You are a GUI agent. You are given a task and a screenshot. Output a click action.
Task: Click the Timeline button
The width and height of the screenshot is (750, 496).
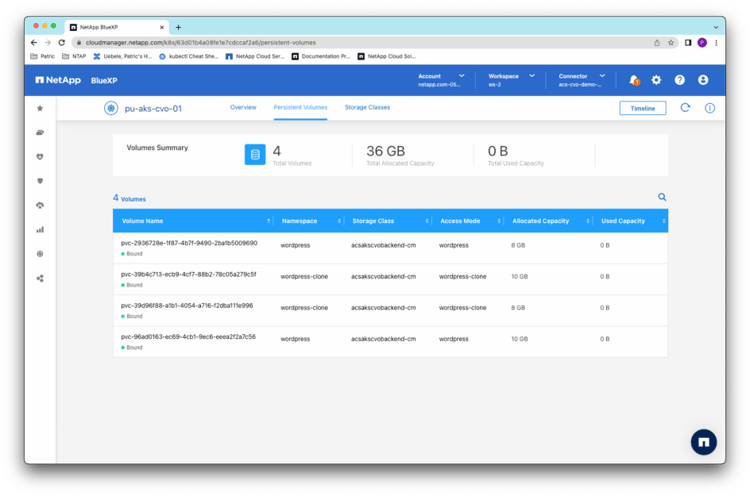coord(642,108)
